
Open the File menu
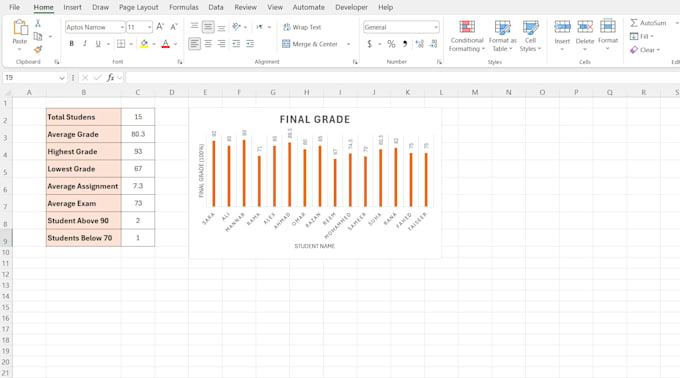tap(14, 7)
